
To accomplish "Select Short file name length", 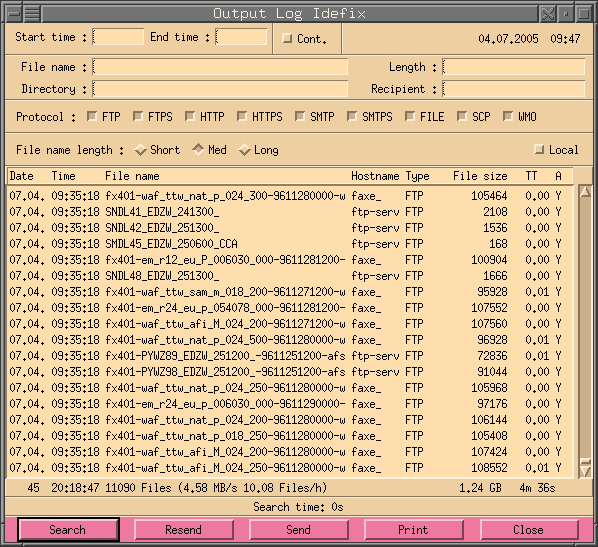I will (141, 150).
